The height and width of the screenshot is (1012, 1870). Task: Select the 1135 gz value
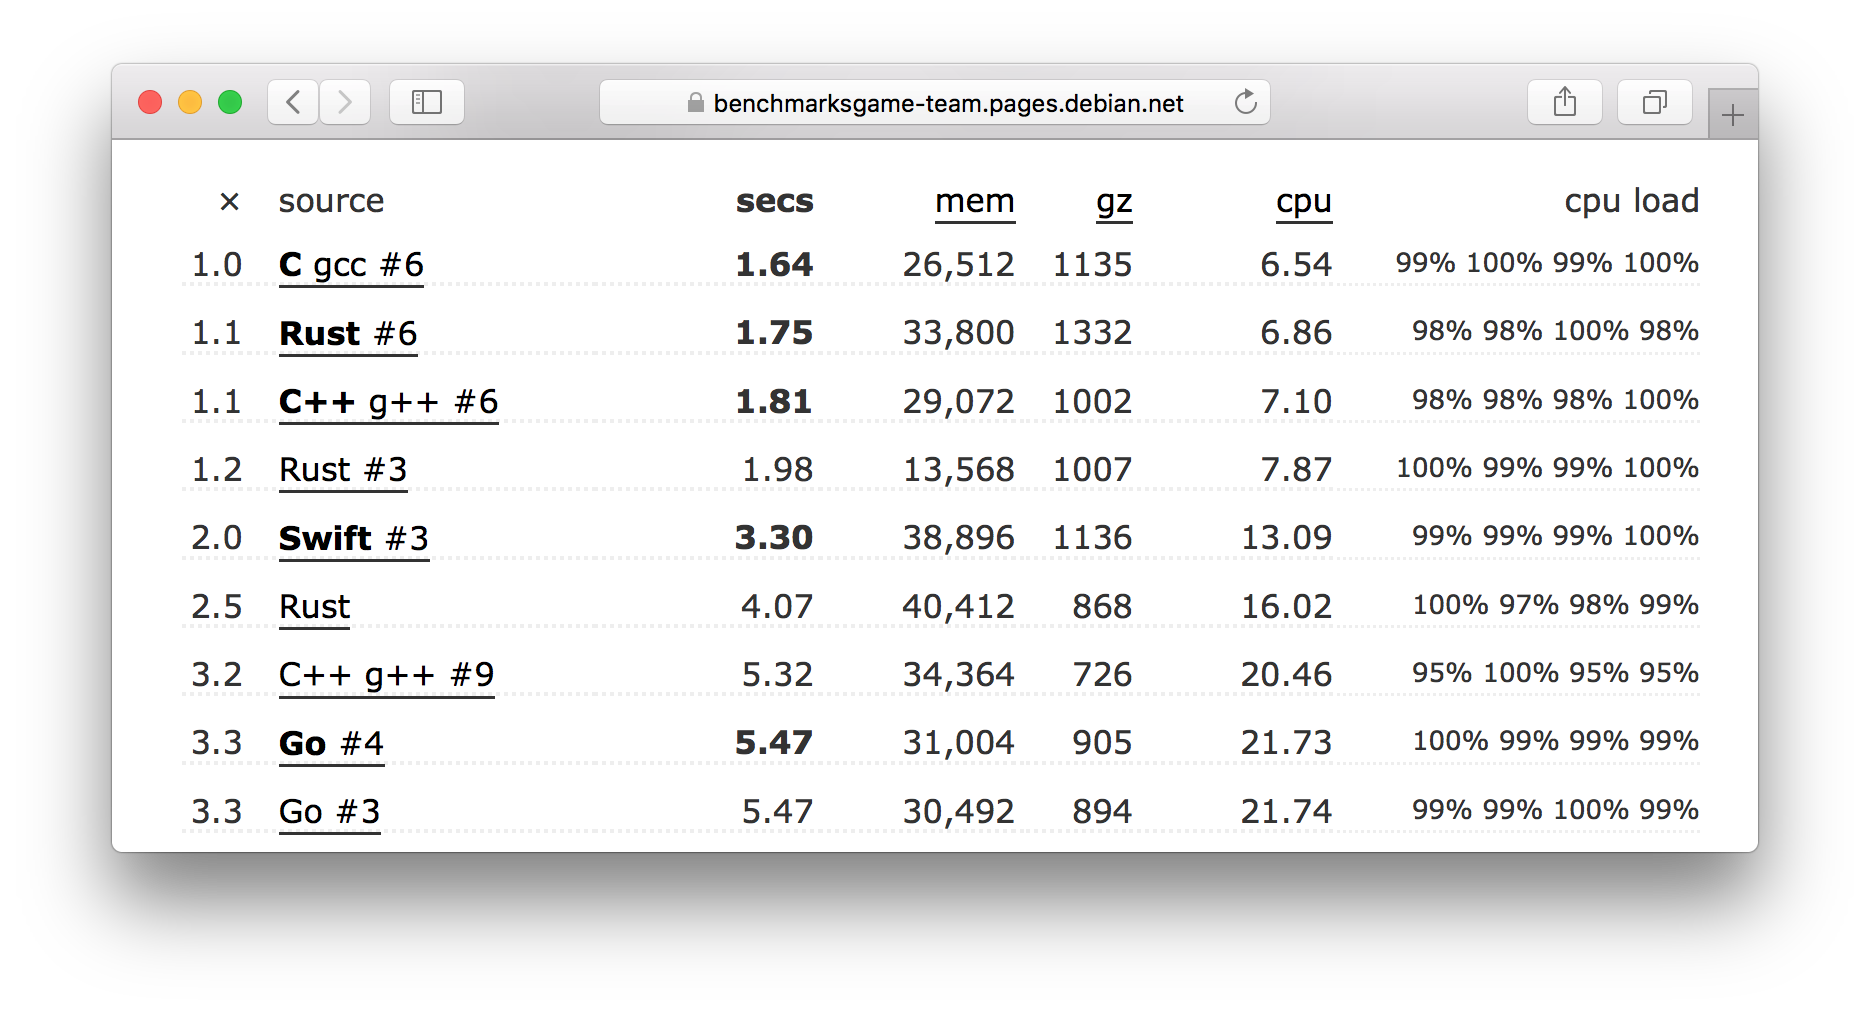click(x=1092, y=265)
